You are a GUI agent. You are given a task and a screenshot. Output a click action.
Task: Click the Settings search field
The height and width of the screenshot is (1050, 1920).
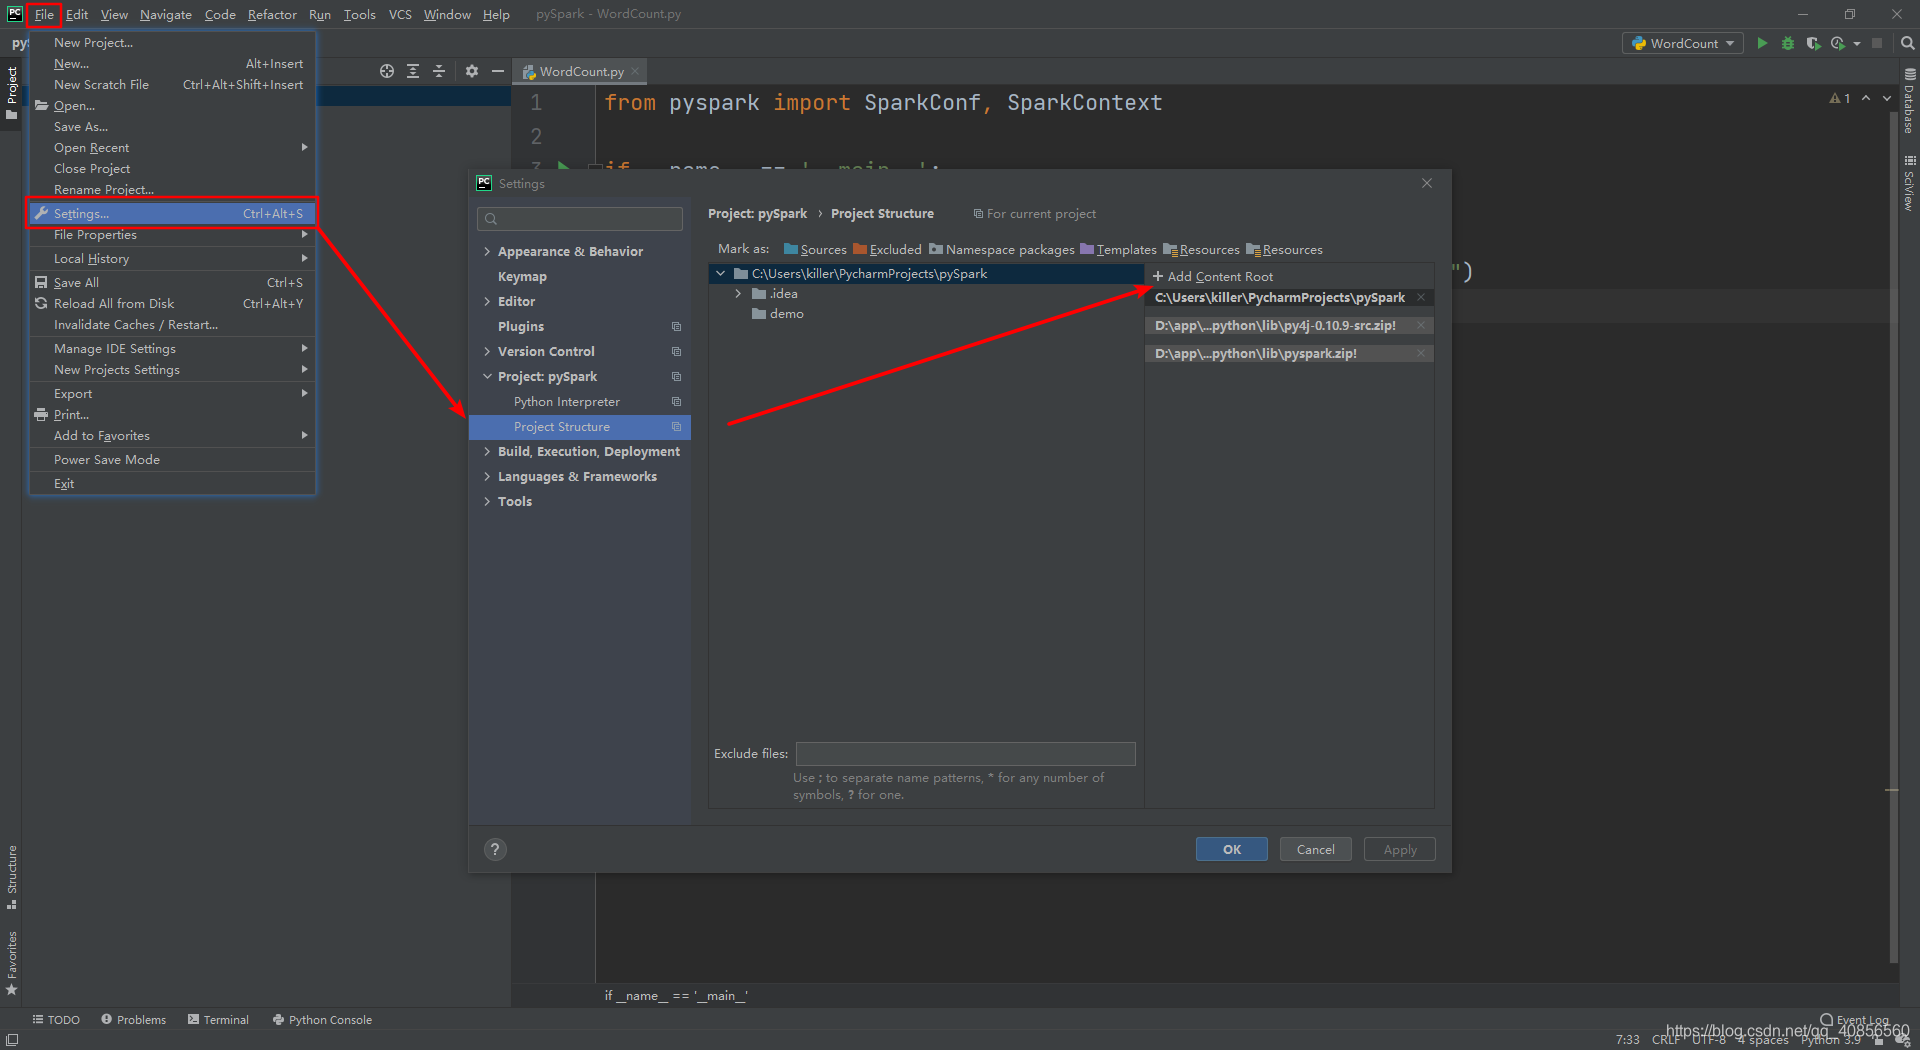click(580, 219)
